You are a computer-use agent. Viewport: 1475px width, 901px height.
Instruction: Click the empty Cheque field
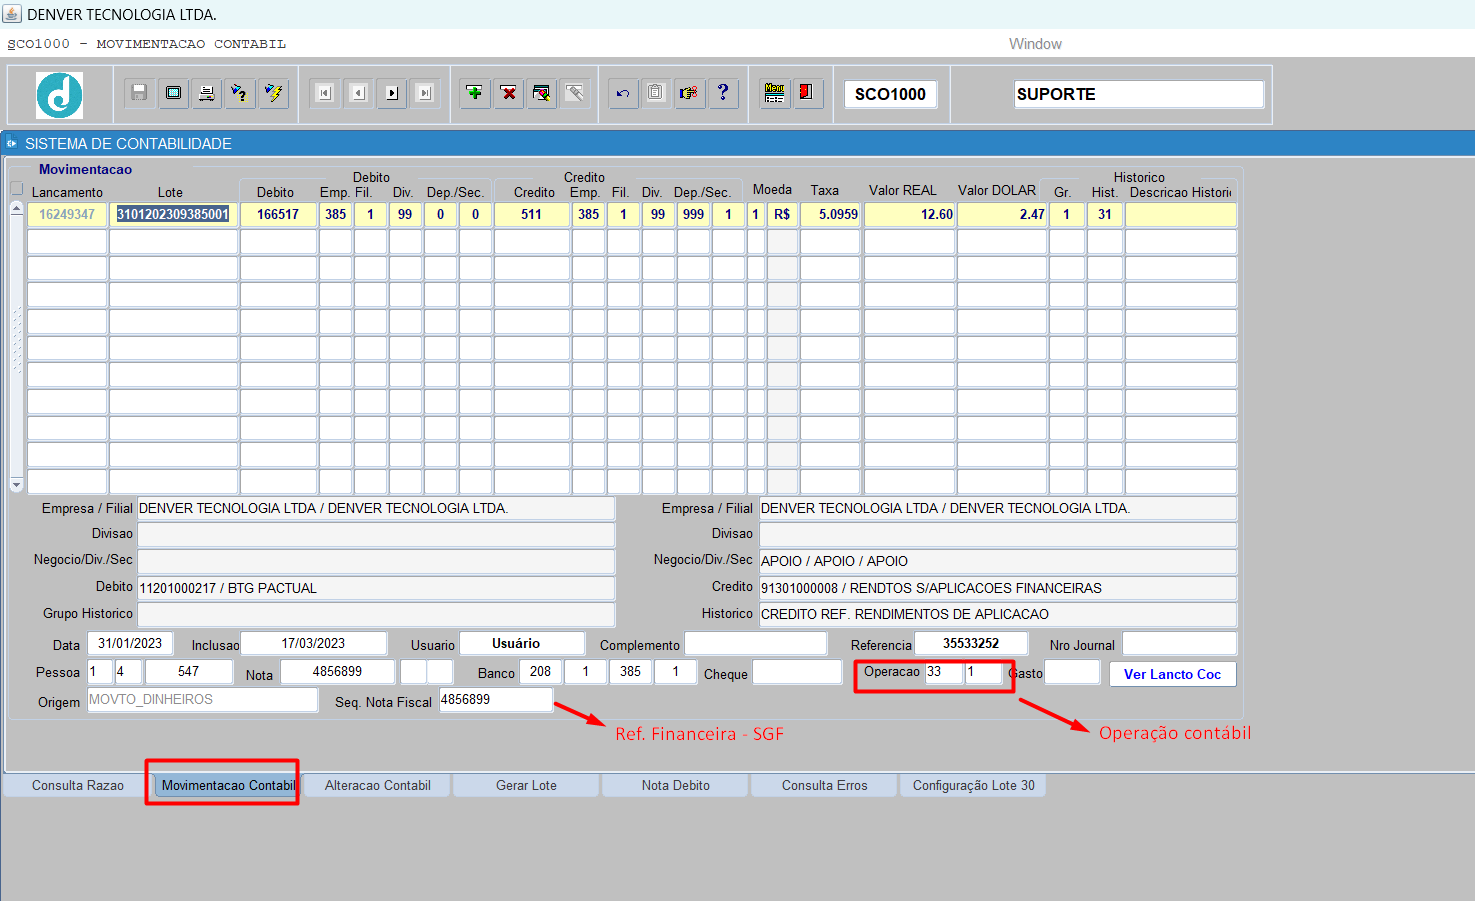[797, 672]
